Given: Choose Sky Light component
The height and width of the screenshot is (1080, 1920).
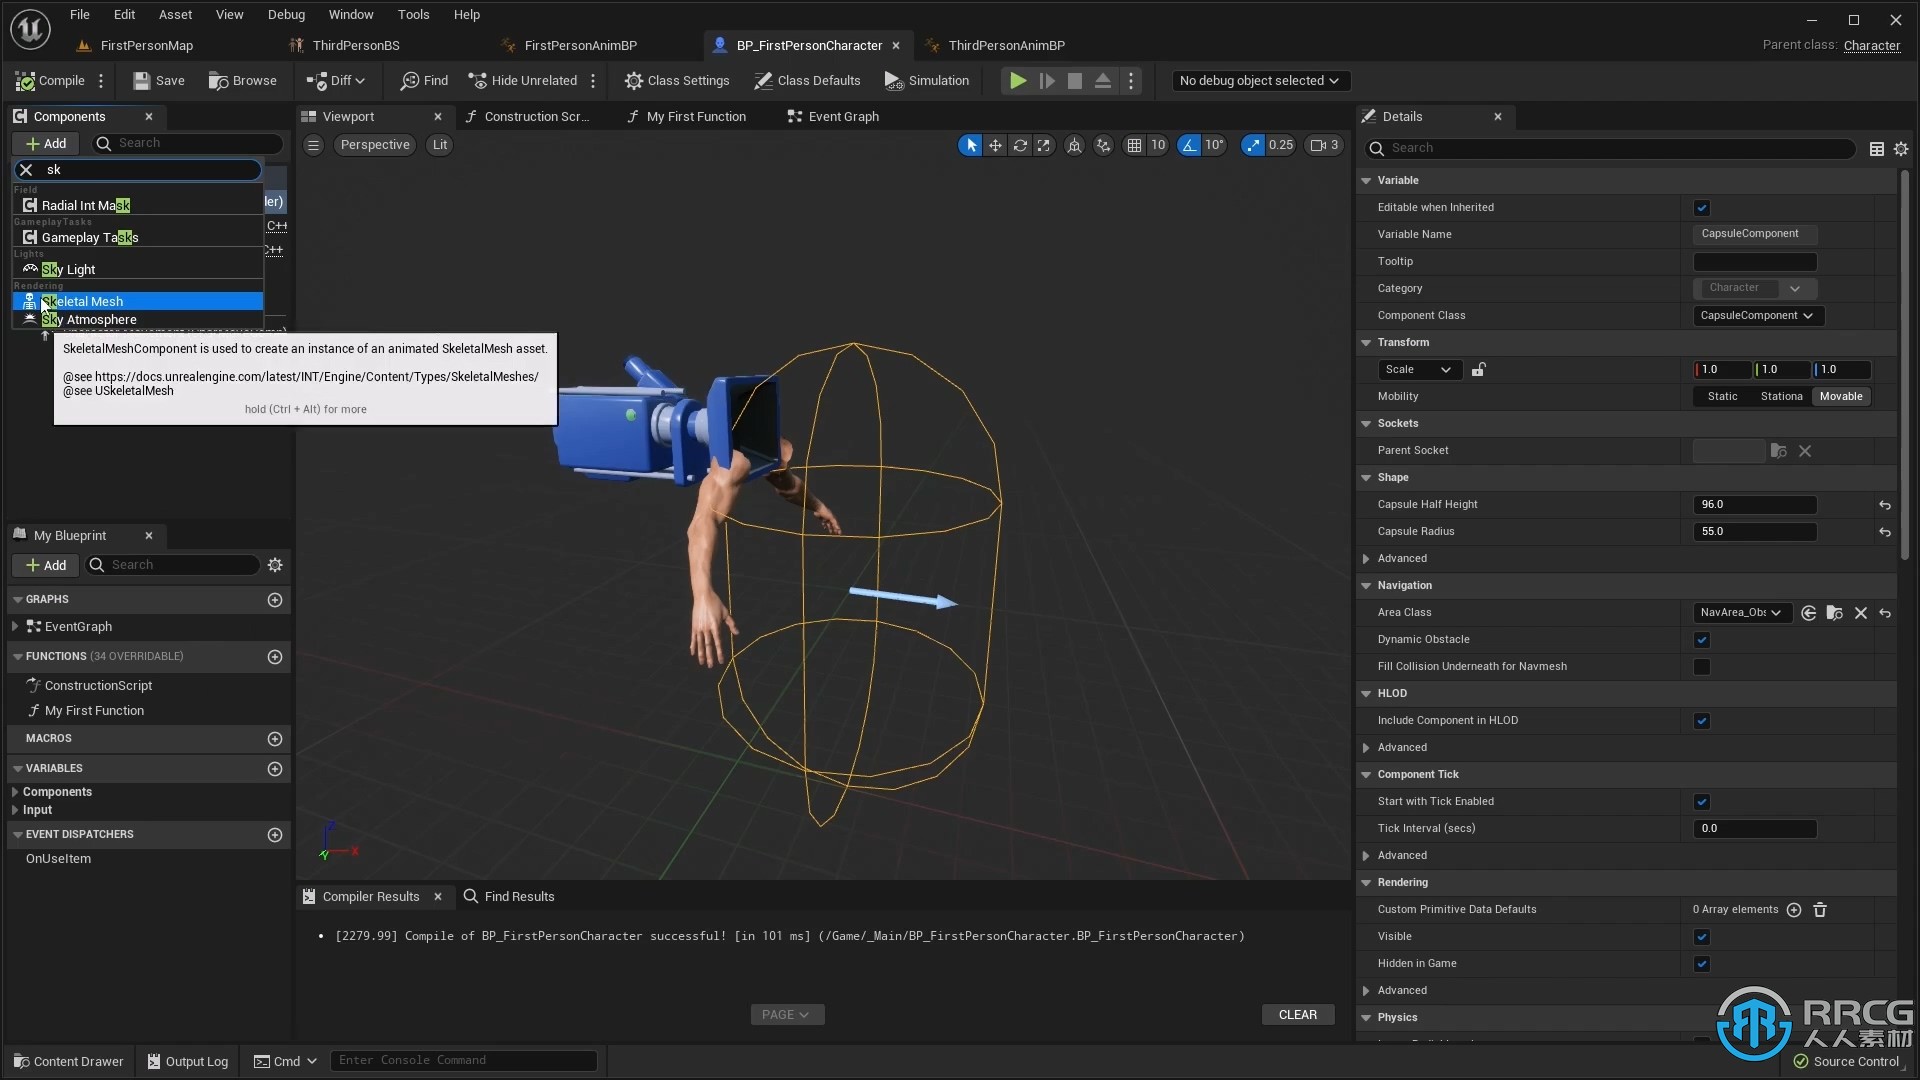Looking at the screenshot, I should point(138,269).
